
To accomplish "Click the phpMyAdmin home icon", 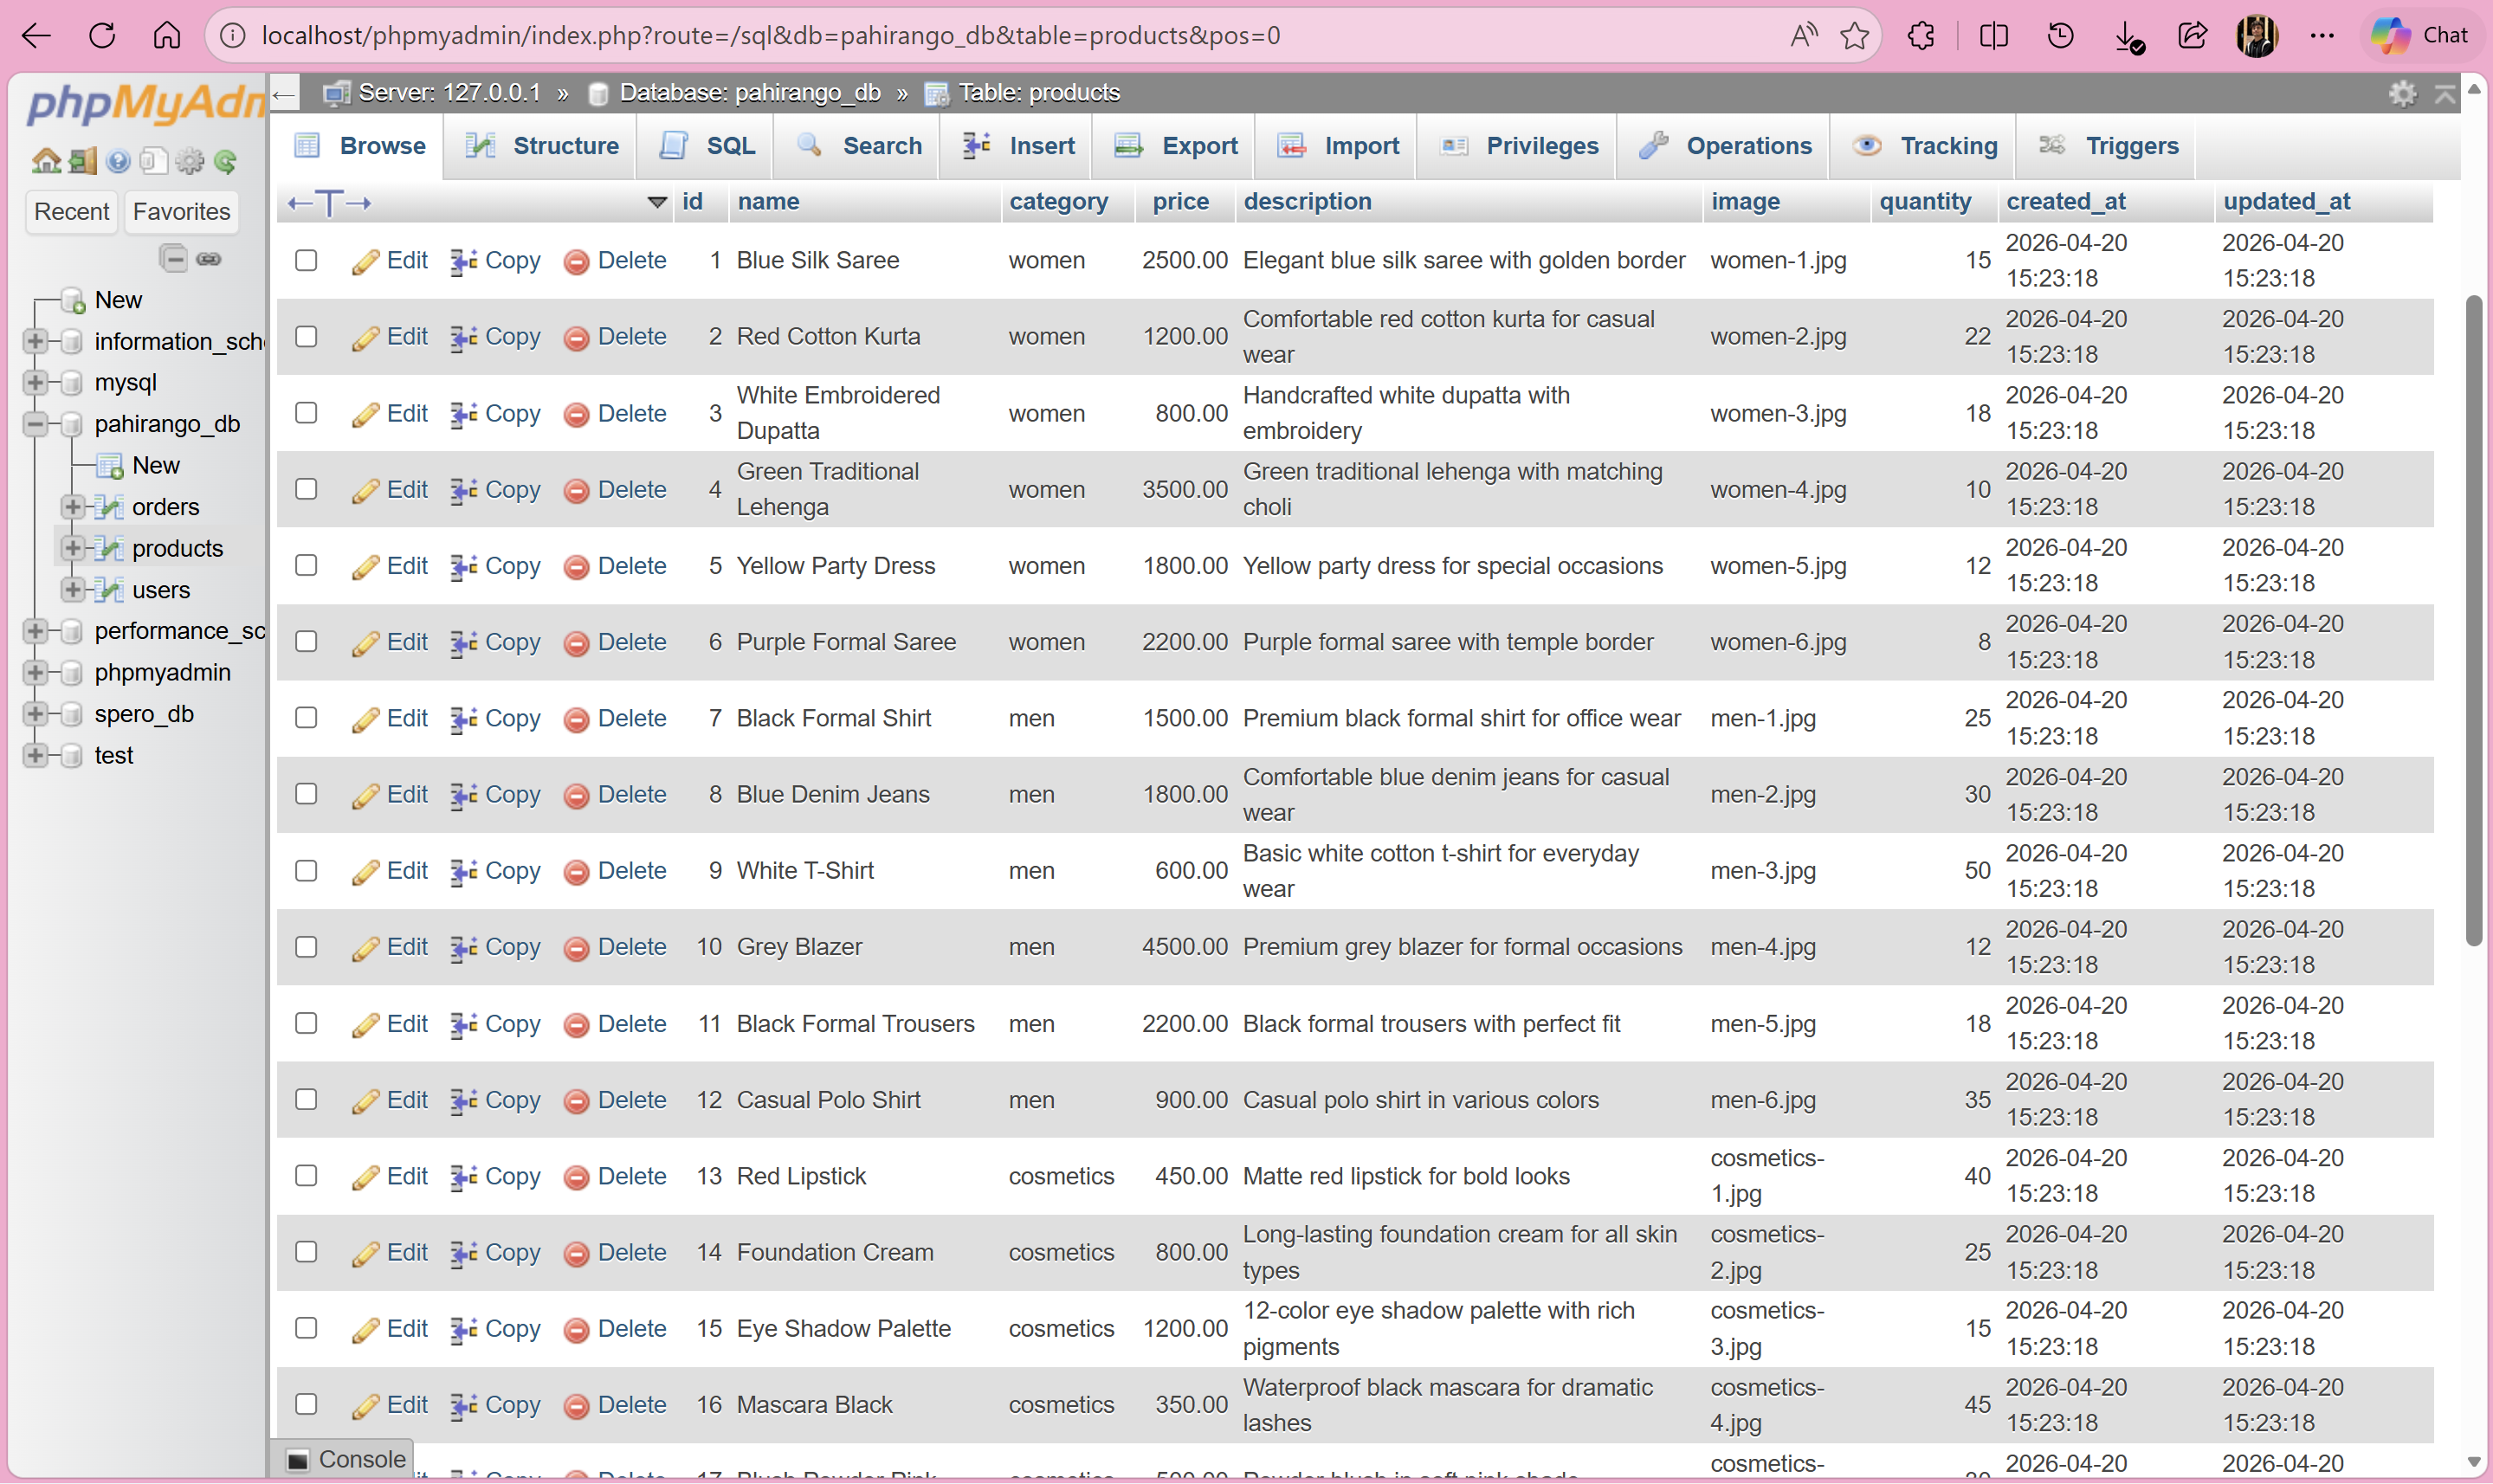I will (46, 160).
